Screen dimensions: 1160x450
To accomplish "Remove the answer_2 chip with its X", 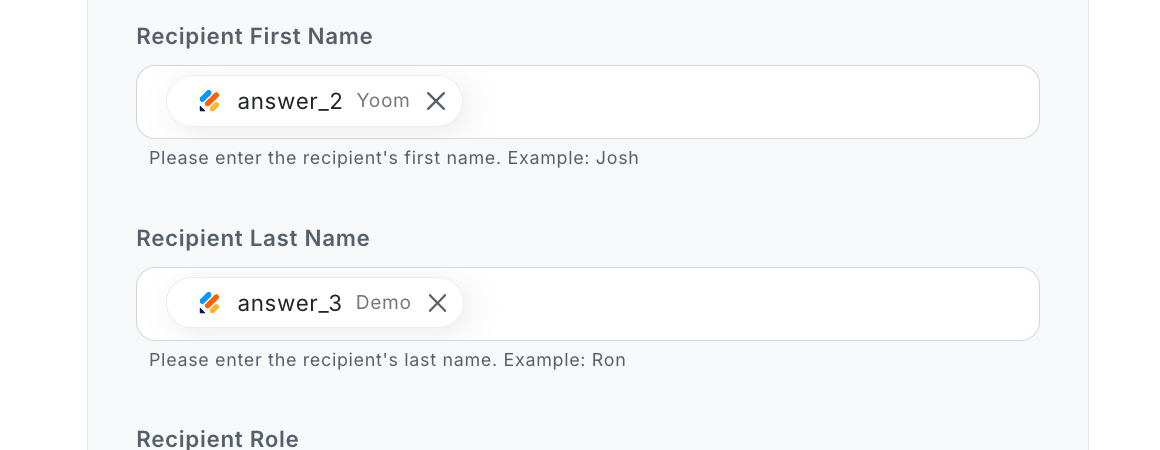I will coord(436,101).
